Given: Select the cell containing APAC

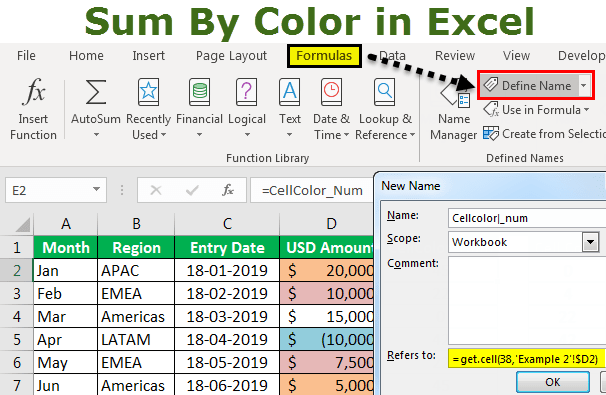Looking at the screenshot, I should pos(136,270).
